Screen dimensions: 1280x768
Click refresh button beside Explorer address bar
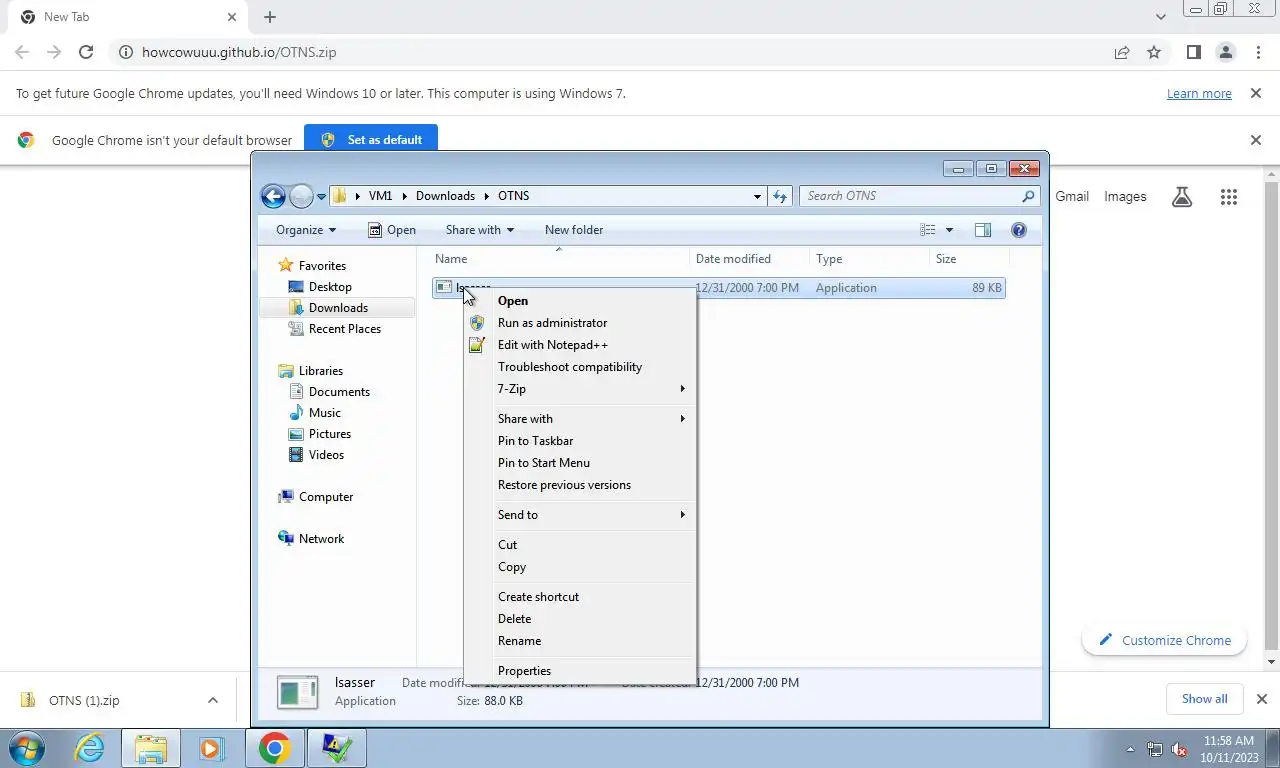point(780,196)
